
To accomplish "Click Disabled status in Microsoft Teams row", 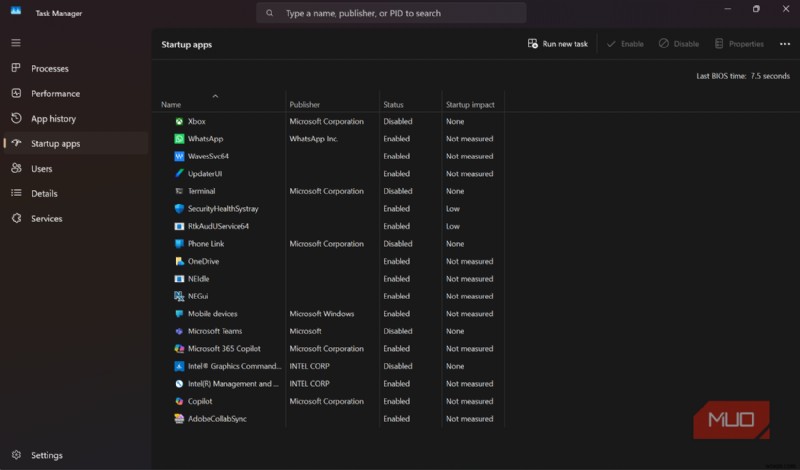I will pyautogui.click(x=397, y=331).
